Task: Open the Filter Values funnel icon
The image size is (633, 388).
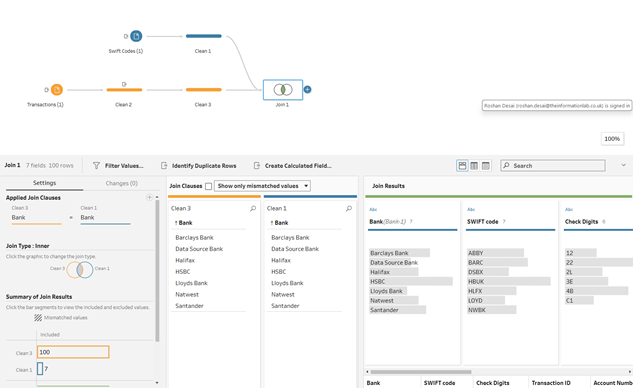Action: tap(96, 166)
